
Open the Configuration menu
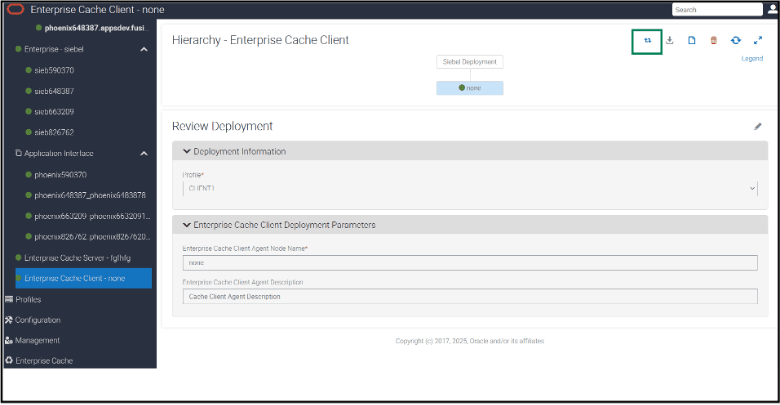37,320
